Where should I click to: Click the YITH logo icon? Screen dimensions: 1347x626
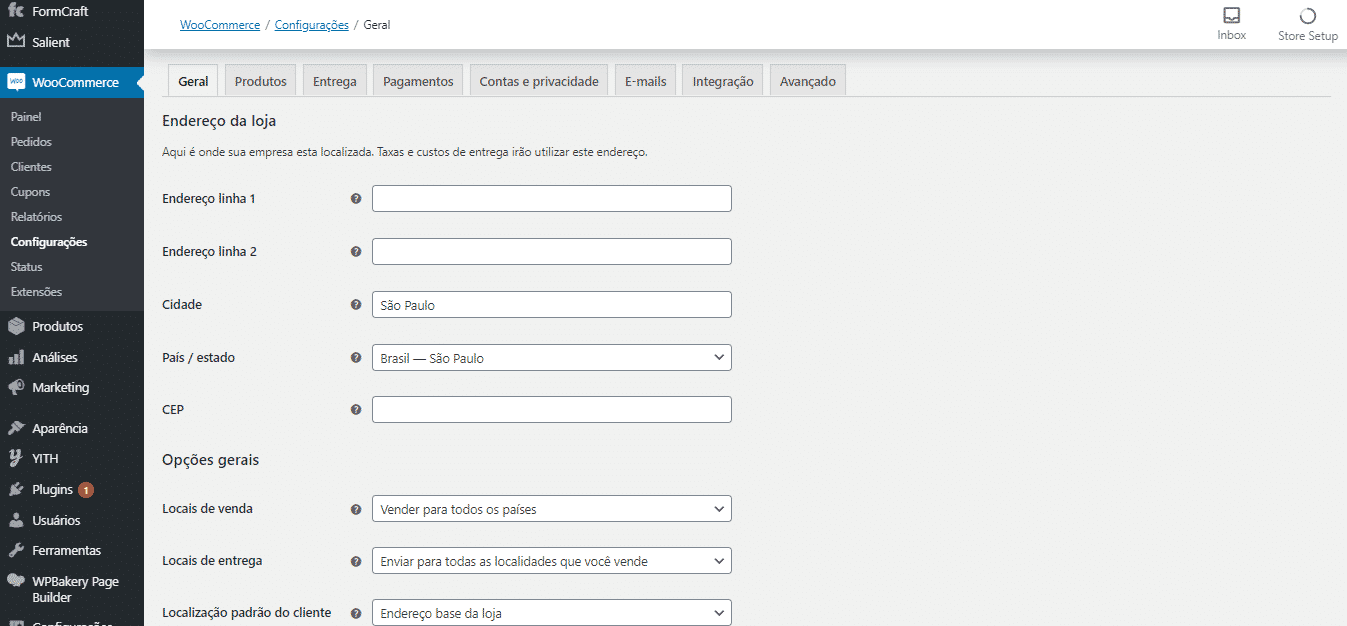15,458
